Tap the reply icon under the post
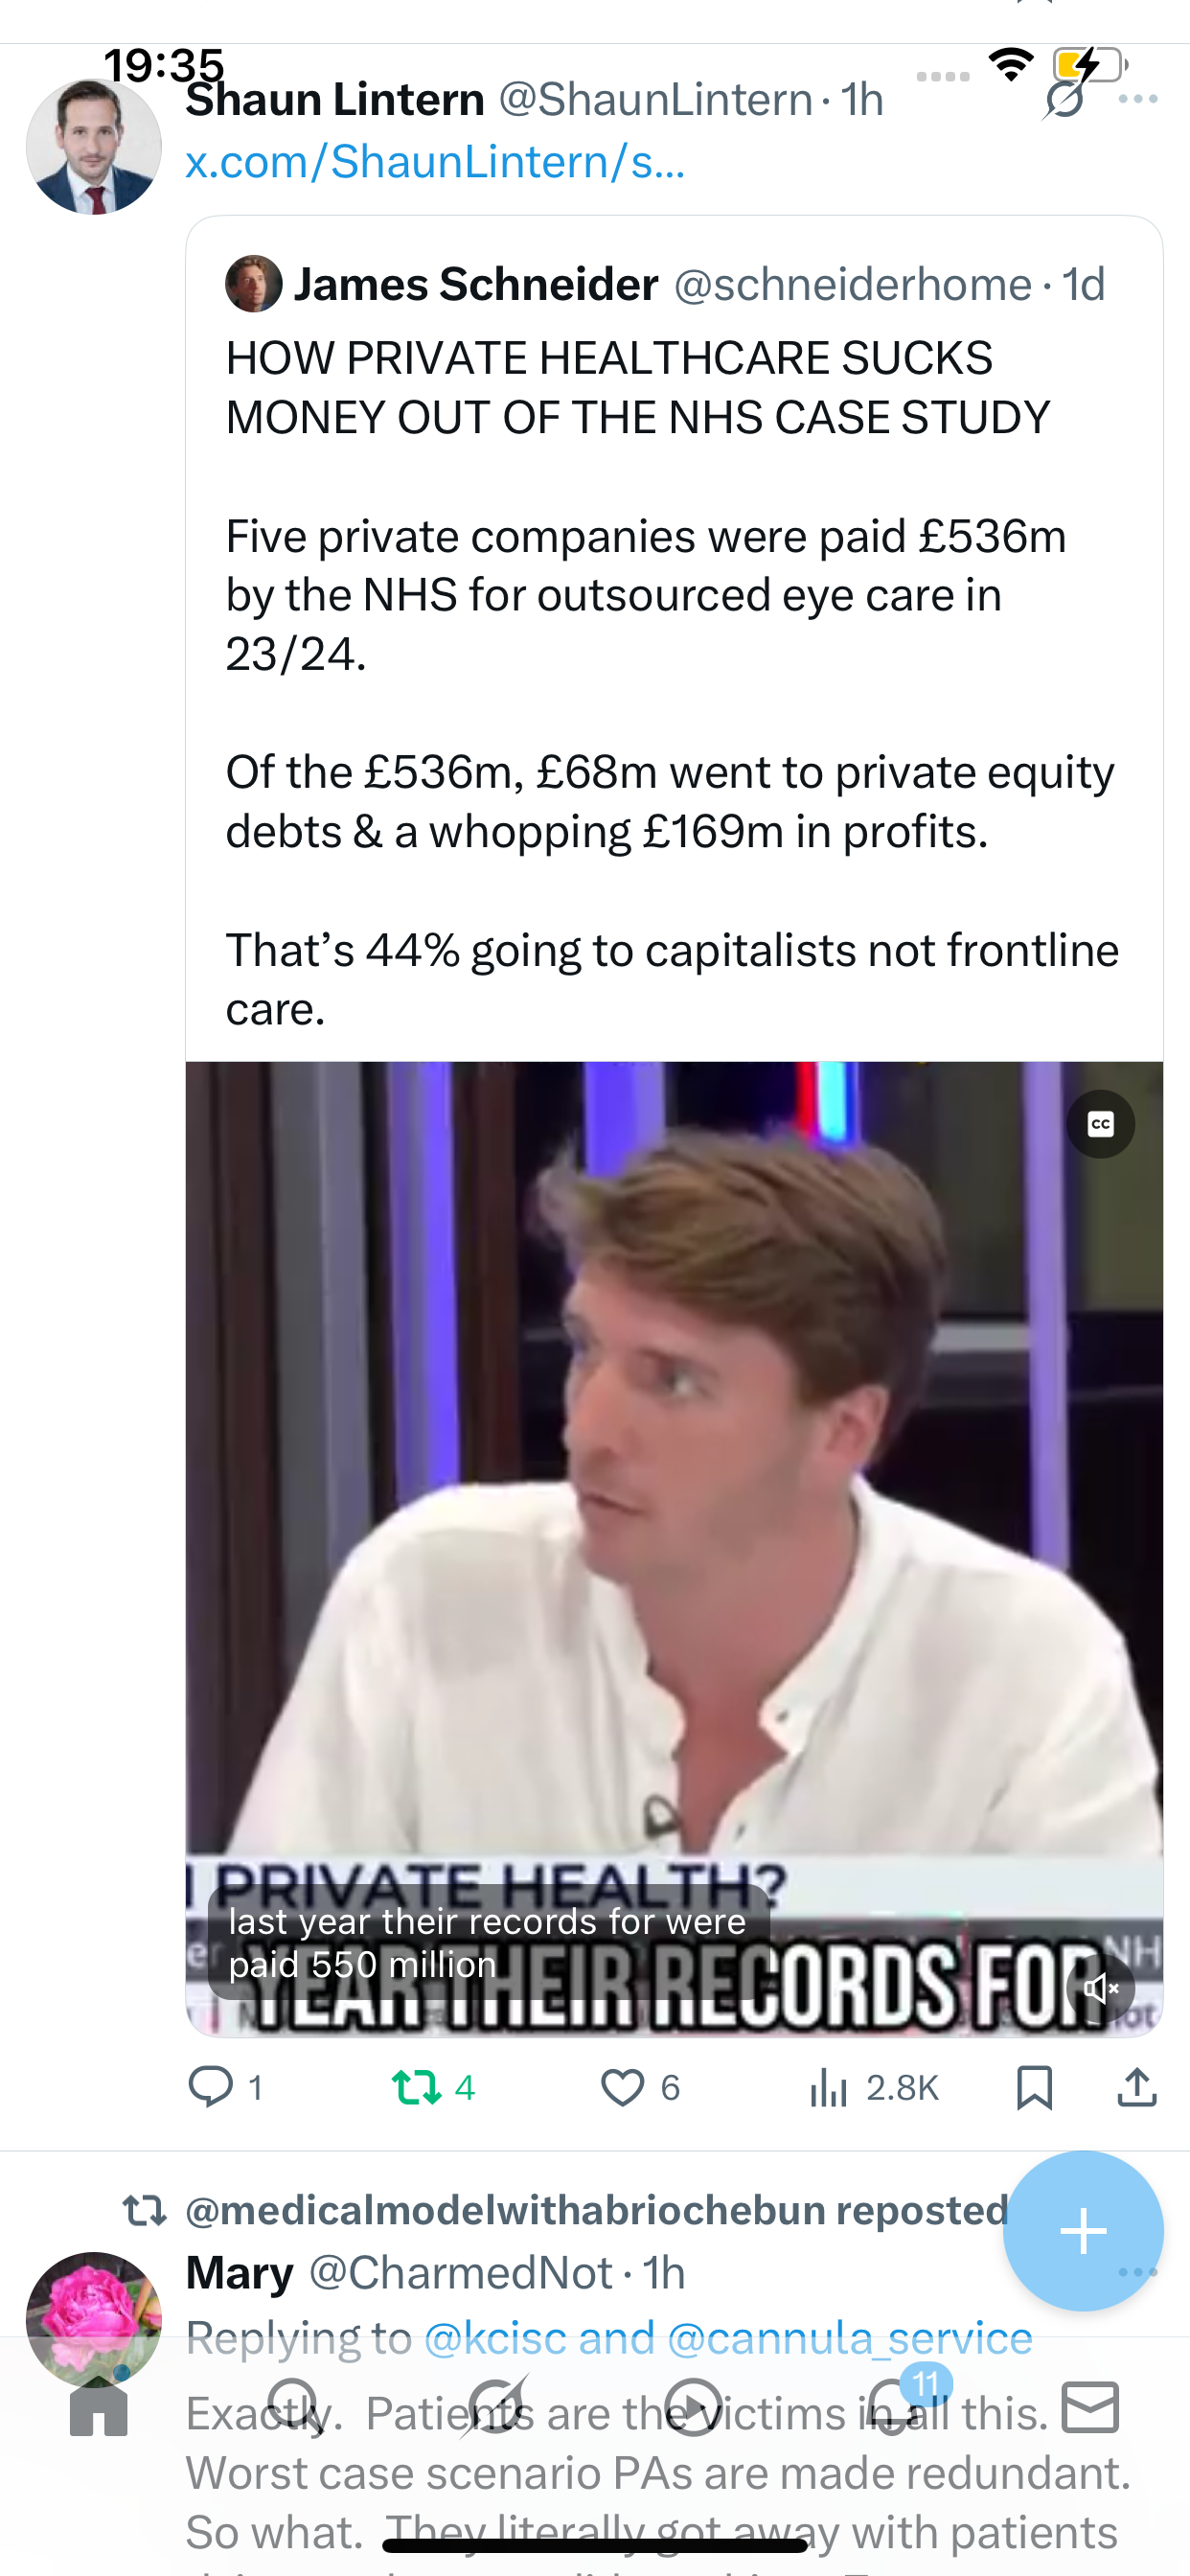This screenshot has height=2576, width=1190. [211, 2087]
